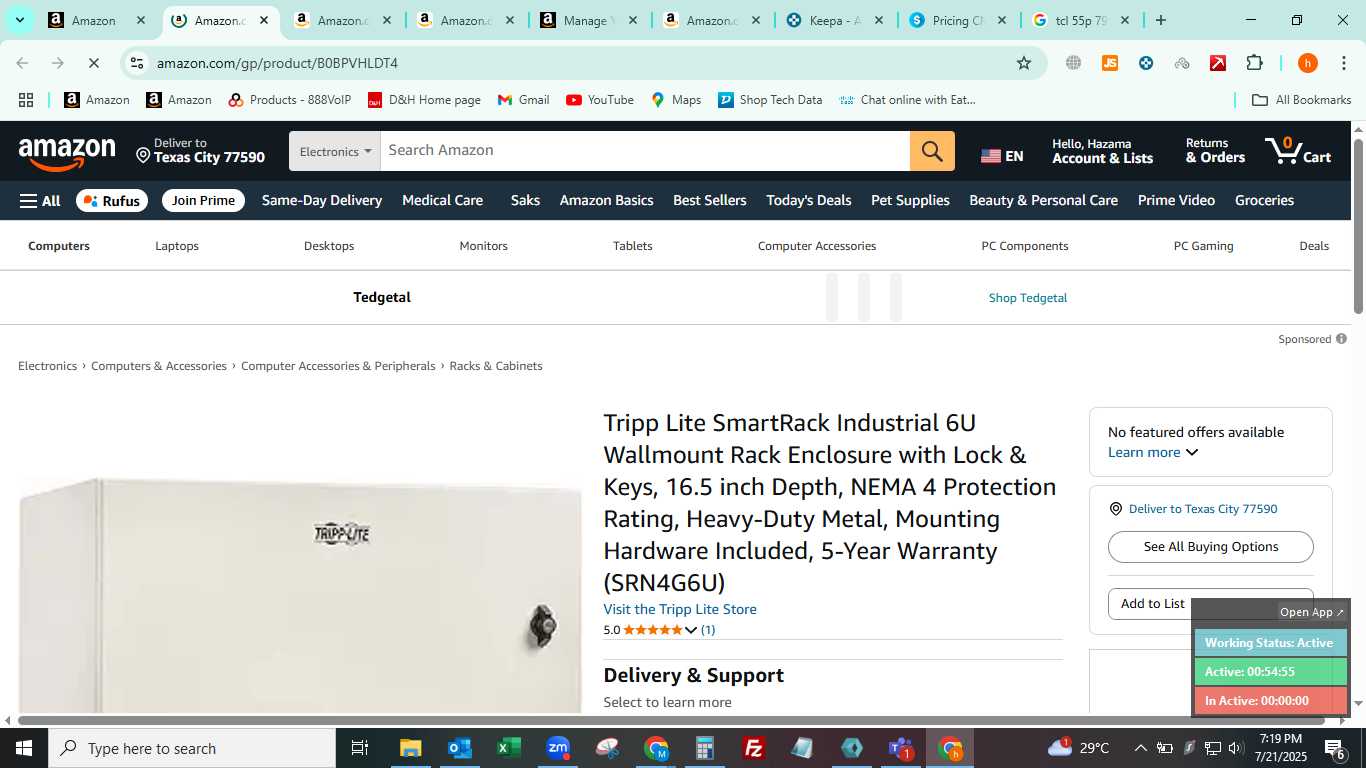1366x768 pixels.
Task: Visit the Tripp Lite Store link
Action: [680, 609]
